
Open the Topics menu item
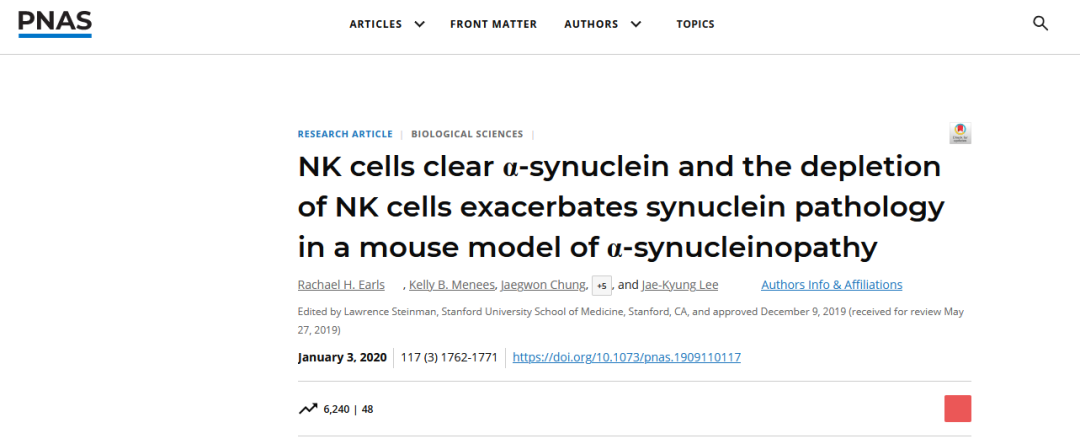click(x=695, y=24)
